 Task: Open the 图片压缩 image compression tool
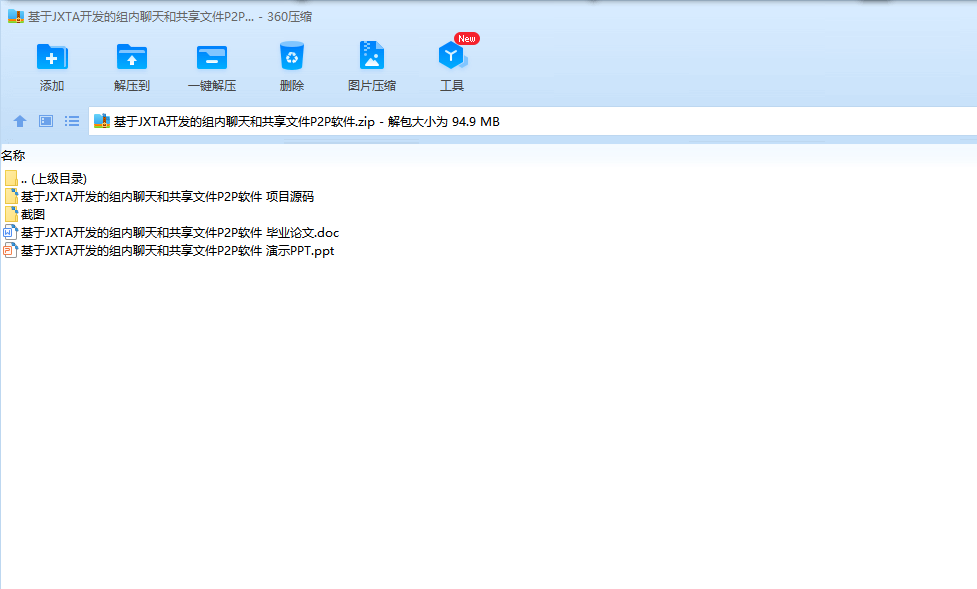point(371,55)
